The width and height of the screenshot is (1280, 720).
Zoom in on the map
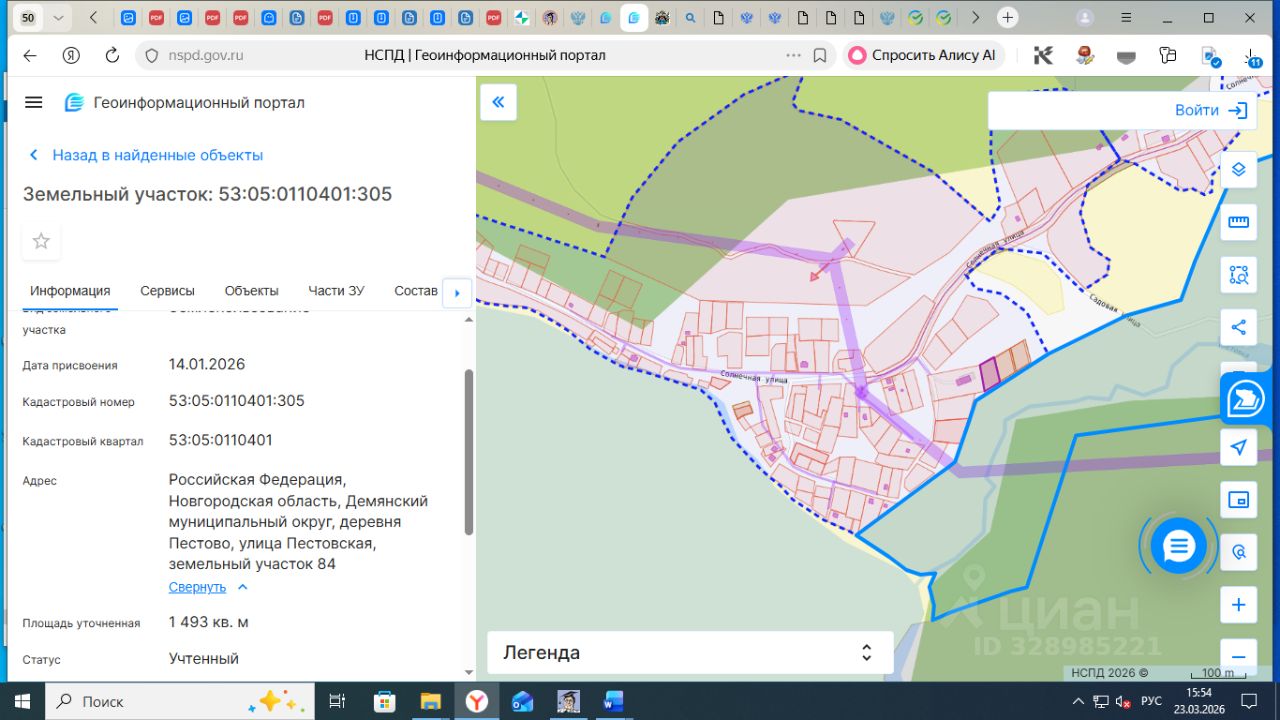[x=1238, y=605]
